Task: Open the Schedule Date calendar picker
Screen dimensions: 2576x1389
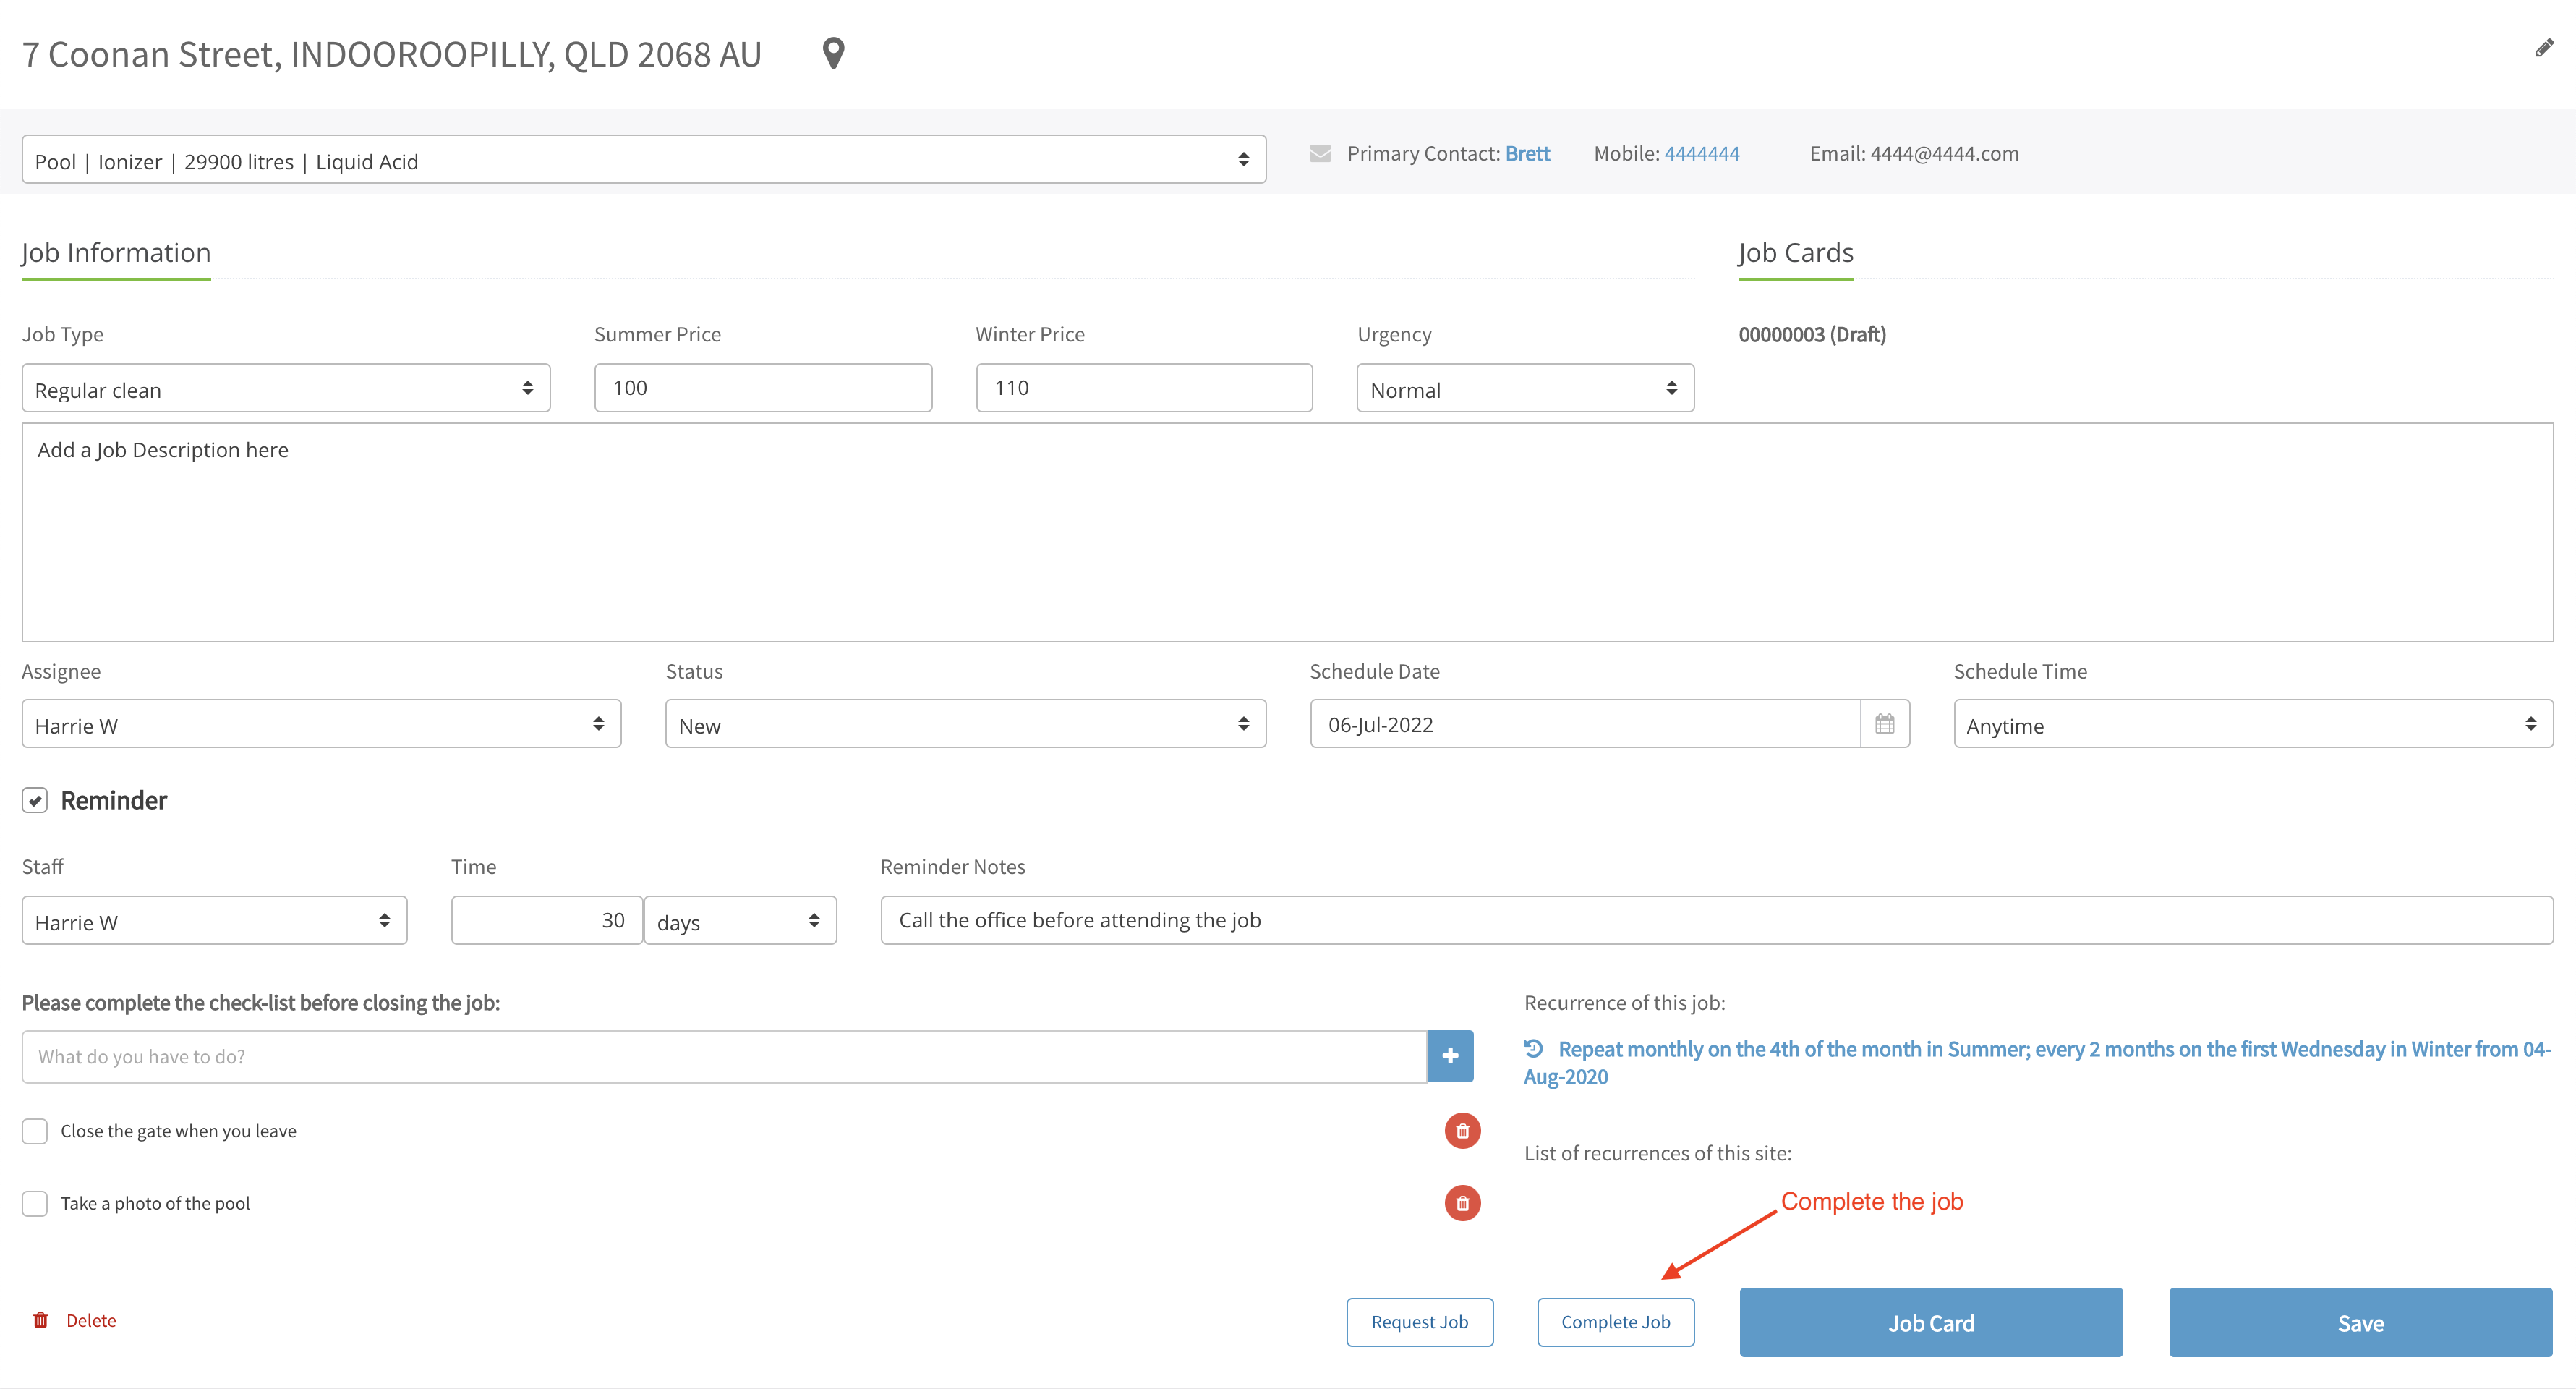Action: click(x=1884, y=724)
